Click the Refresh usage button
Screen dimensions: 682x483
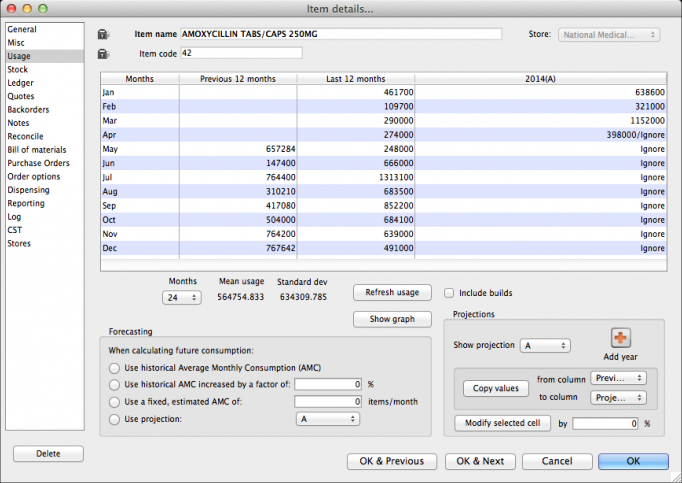click(392, 292)
